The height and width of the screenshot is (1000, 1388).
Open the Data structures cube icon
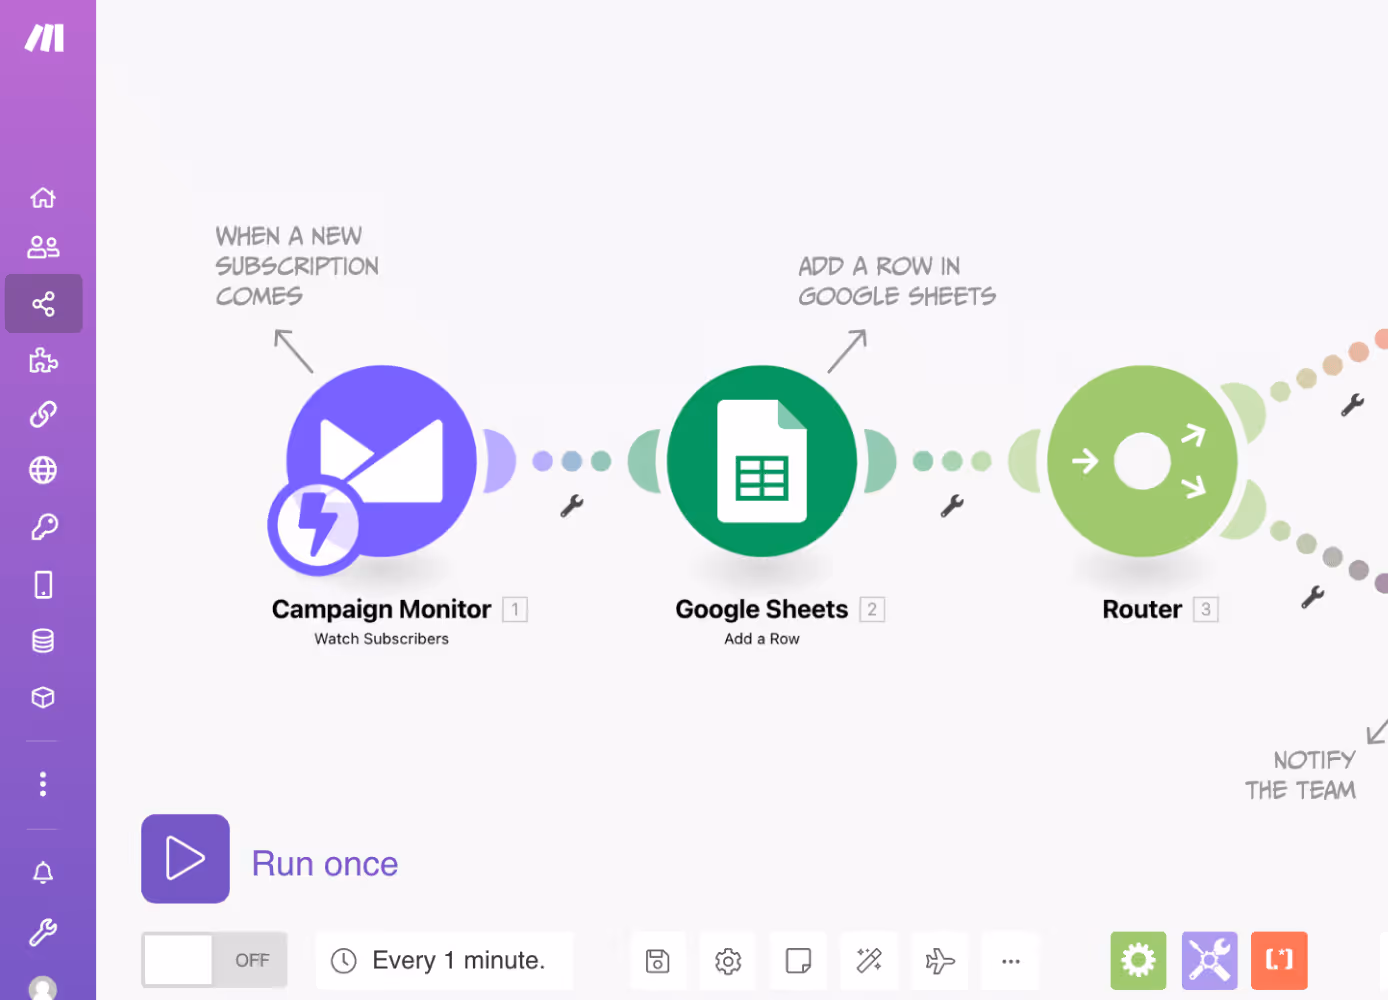pos(43,697)
